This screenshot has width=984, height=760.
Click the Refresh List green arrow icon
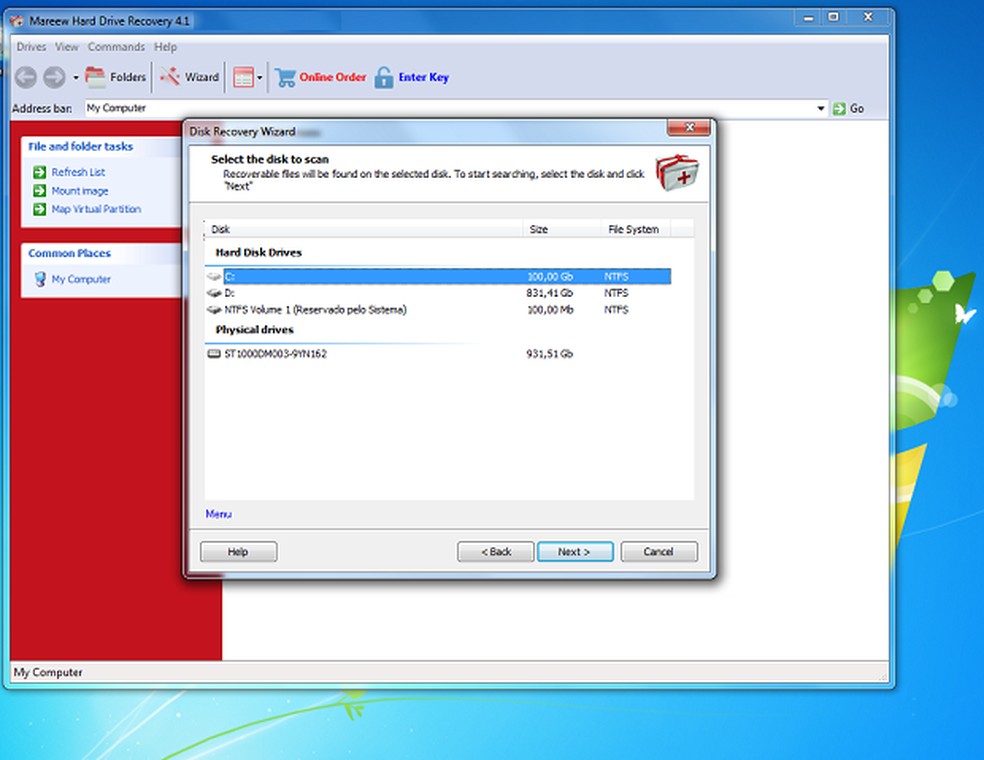[40, 172]
